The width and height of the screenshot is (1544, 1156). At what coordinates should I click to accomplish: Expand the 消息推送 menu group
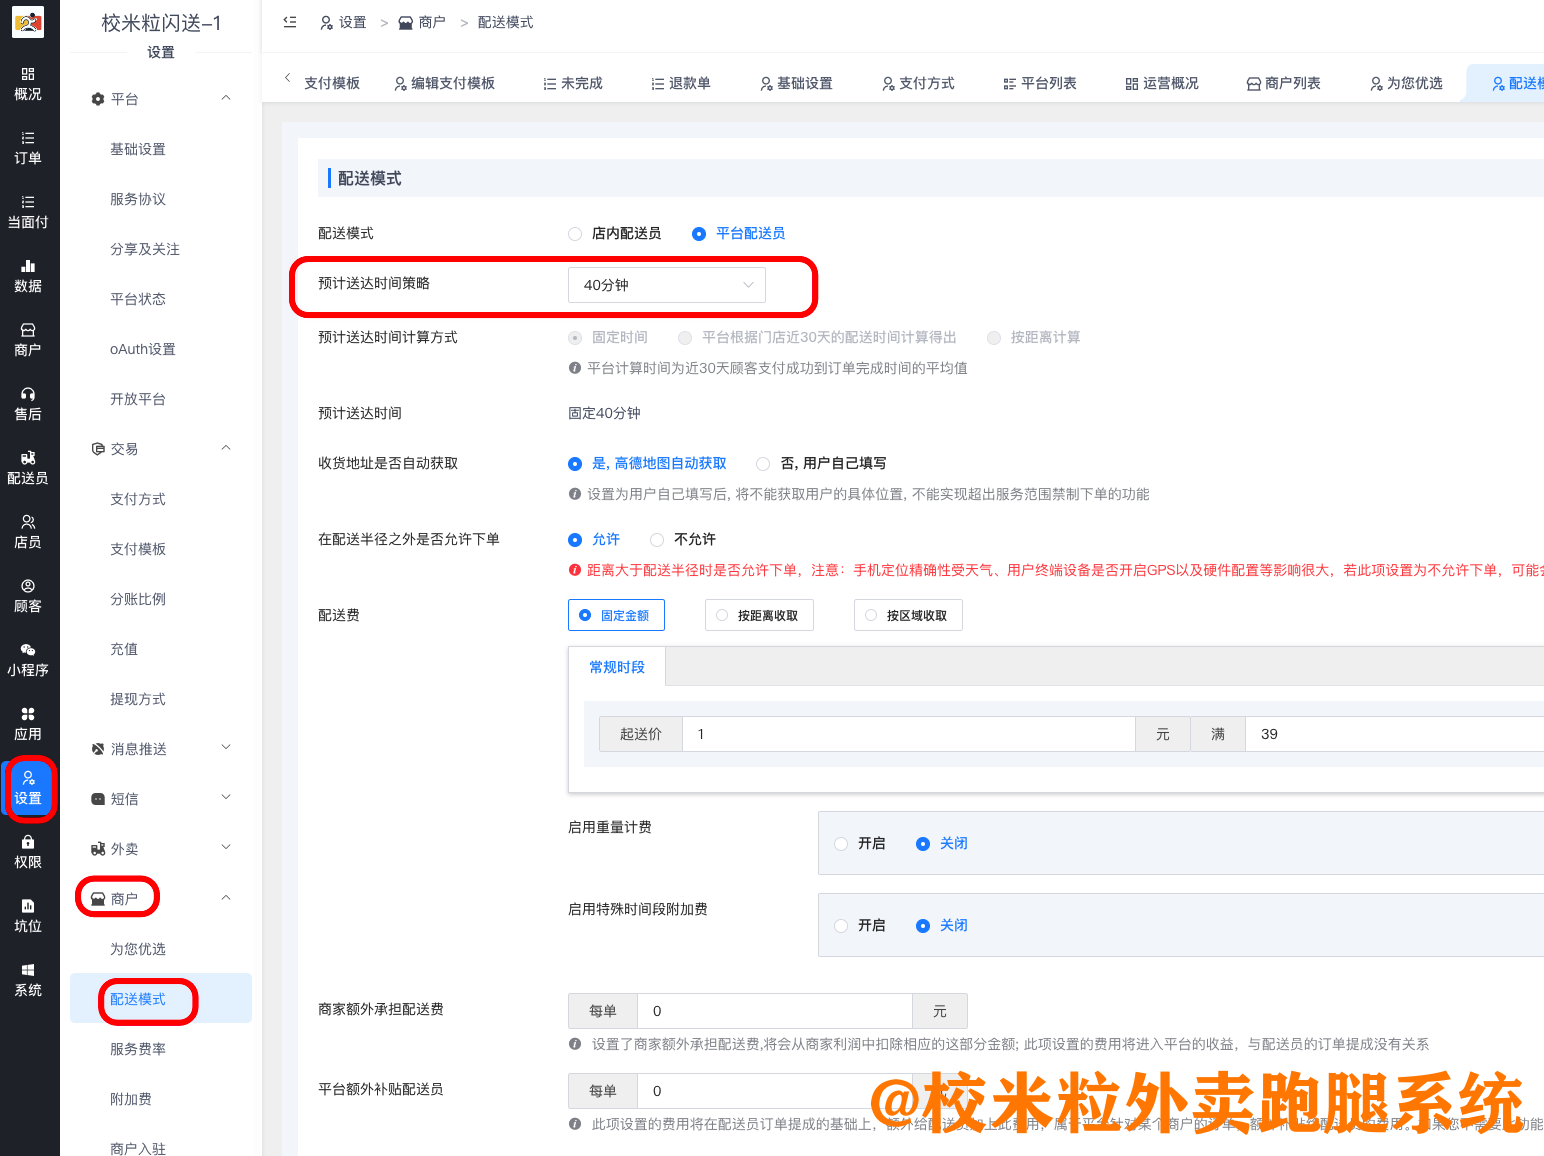click(x=160, y=749)
